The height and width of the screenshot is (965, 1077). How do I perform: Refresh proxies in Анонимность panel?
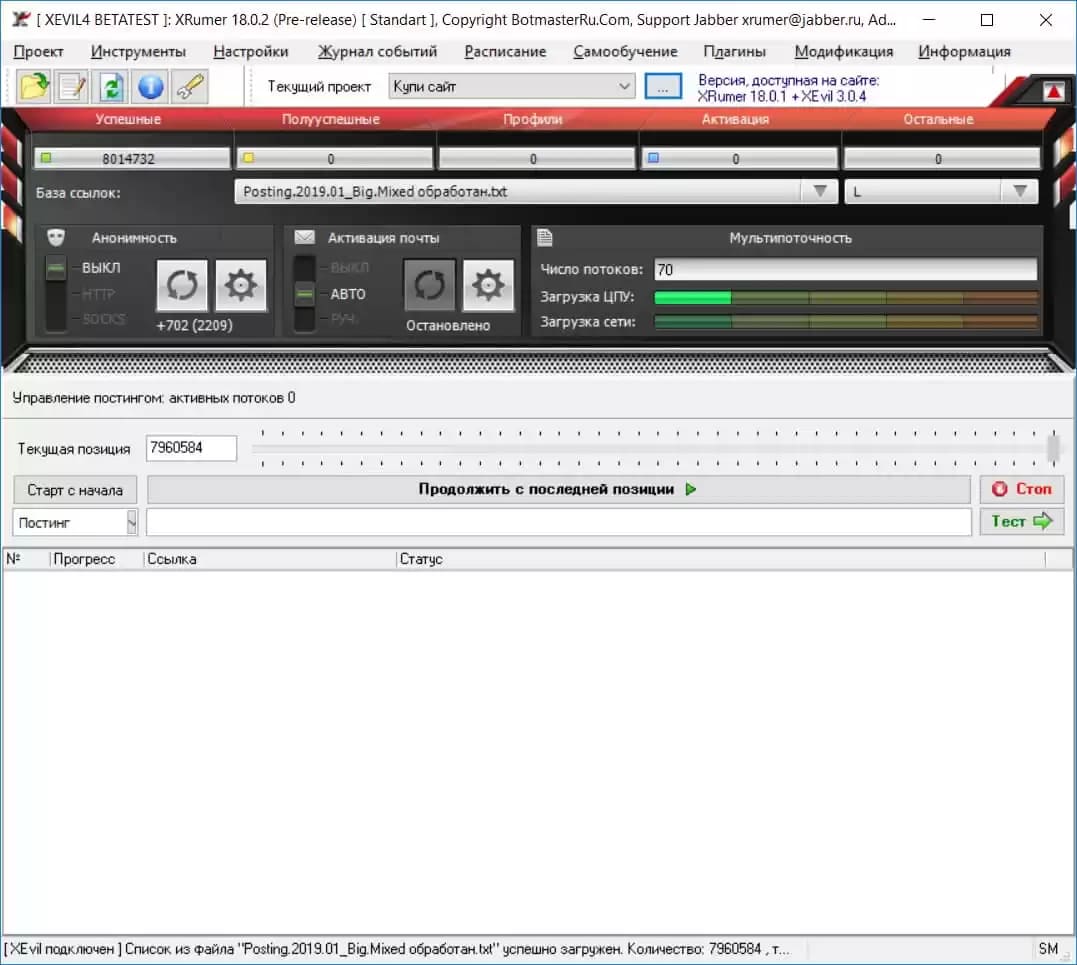[182, 285]
